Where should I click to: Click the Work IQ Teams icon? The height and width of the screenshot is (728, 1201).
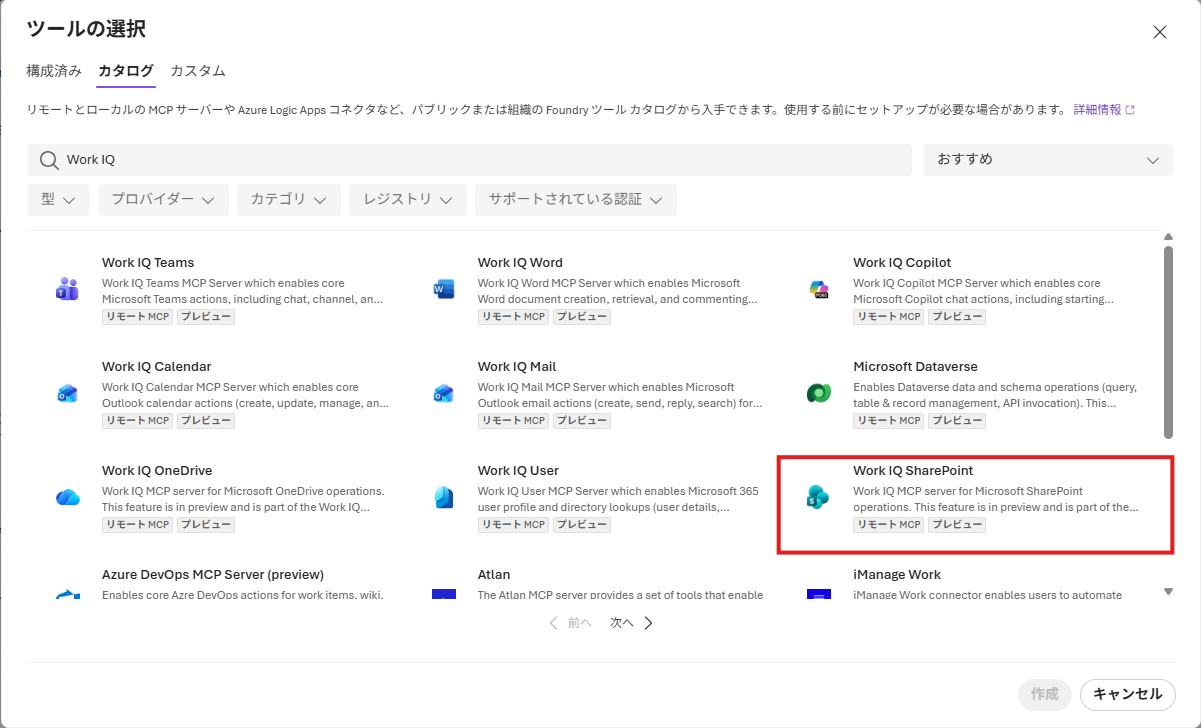(67, 289)
